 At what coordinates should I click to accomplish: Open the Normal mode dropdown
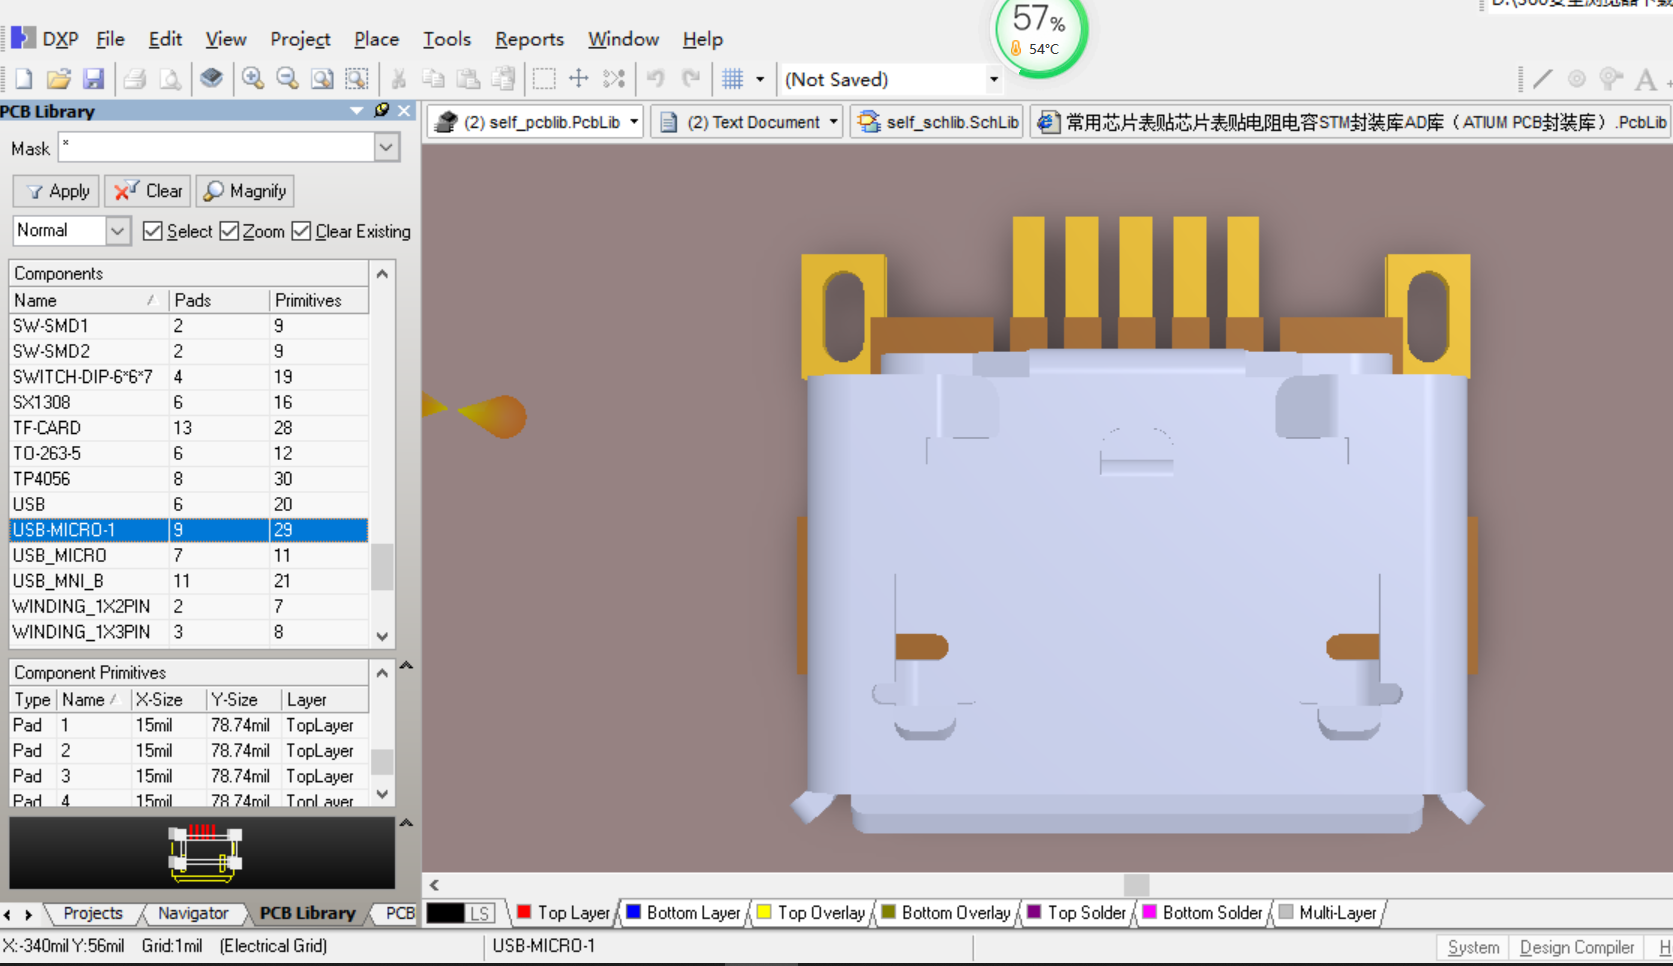(x=117, y=231)
